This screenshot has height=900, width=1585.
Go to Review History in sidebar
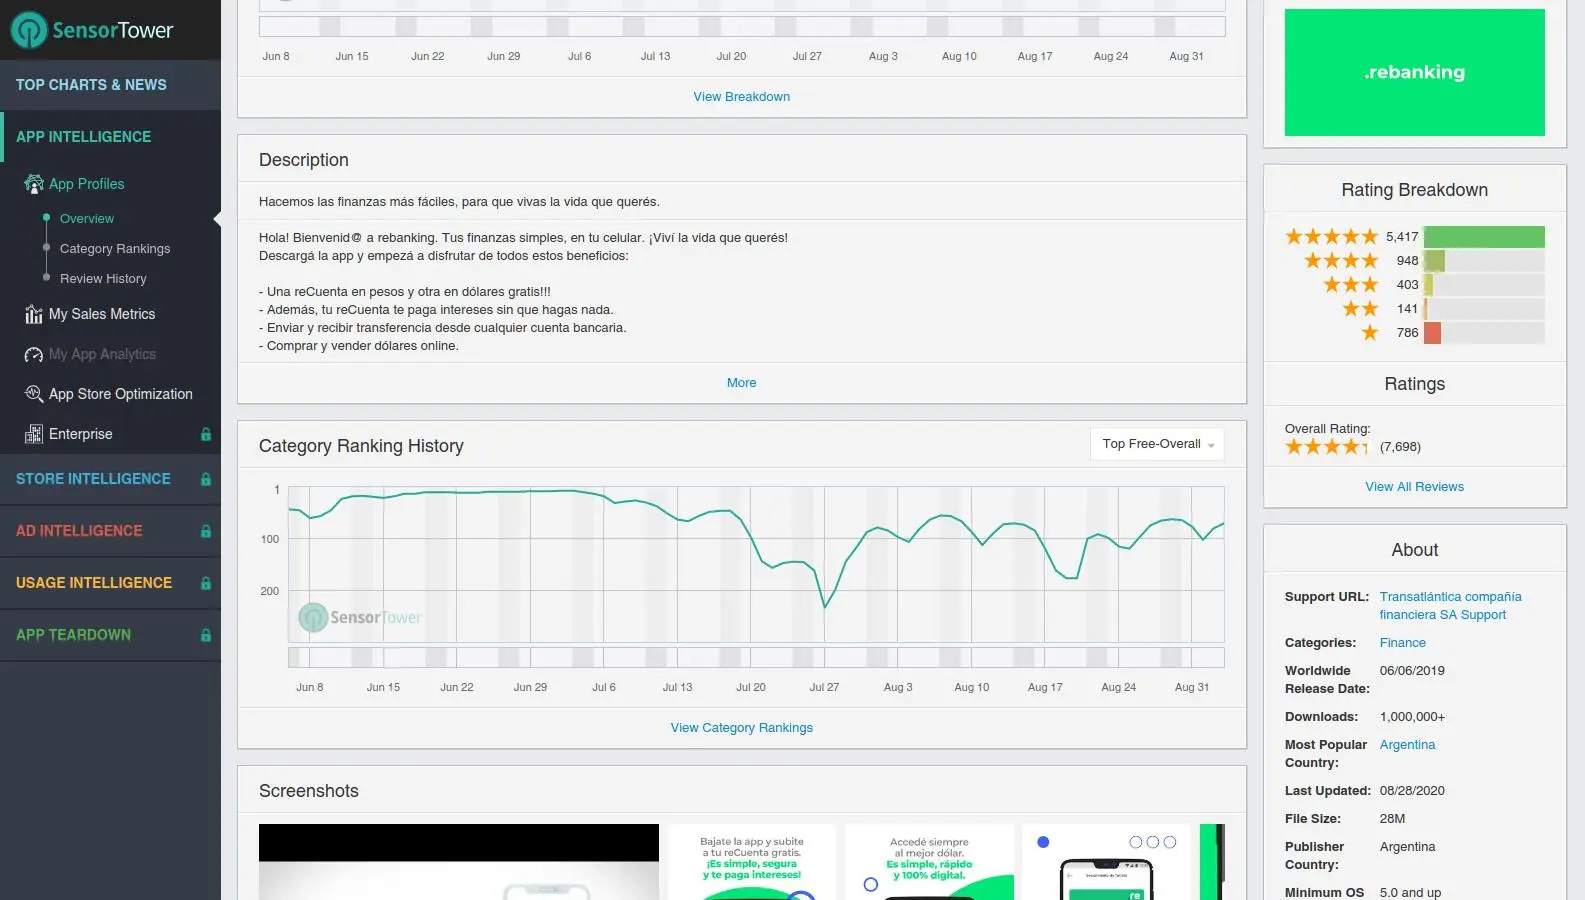tap(103, 279)
